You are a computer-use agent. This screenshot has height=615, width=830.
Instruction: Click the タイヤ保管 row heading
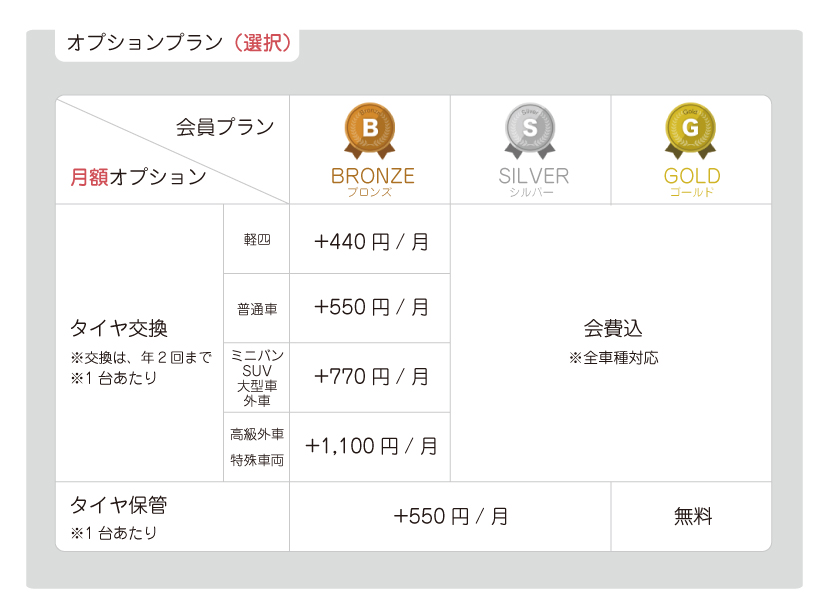click(119, 505)
